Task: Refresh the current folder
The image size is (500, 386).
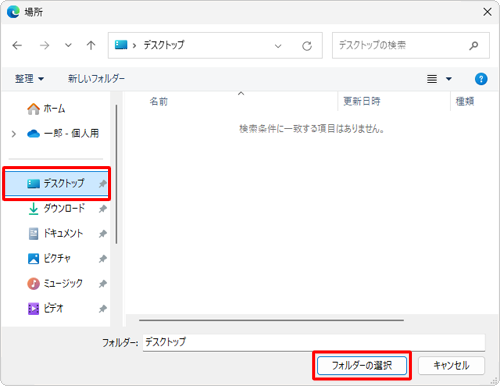Action: pos(307,46)
